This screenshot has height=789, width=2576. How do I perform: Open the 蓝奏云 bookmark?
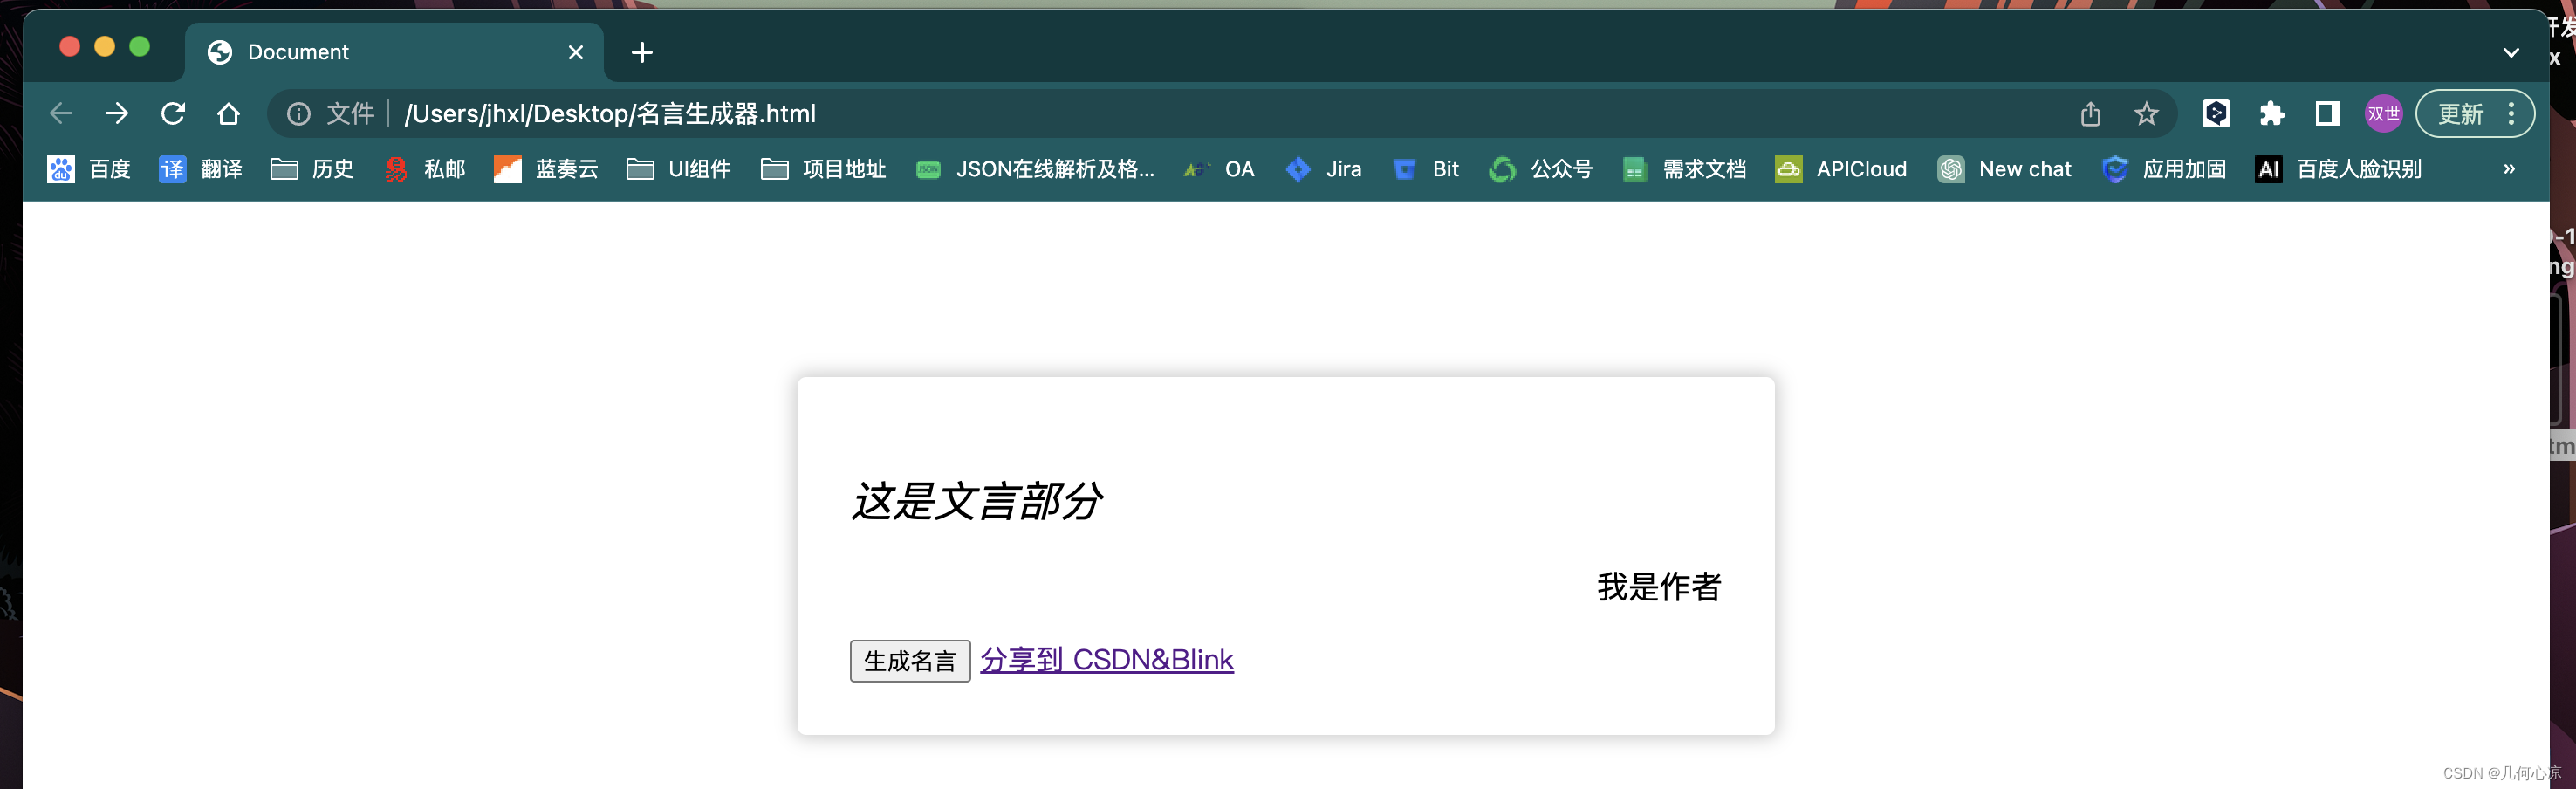546,169
